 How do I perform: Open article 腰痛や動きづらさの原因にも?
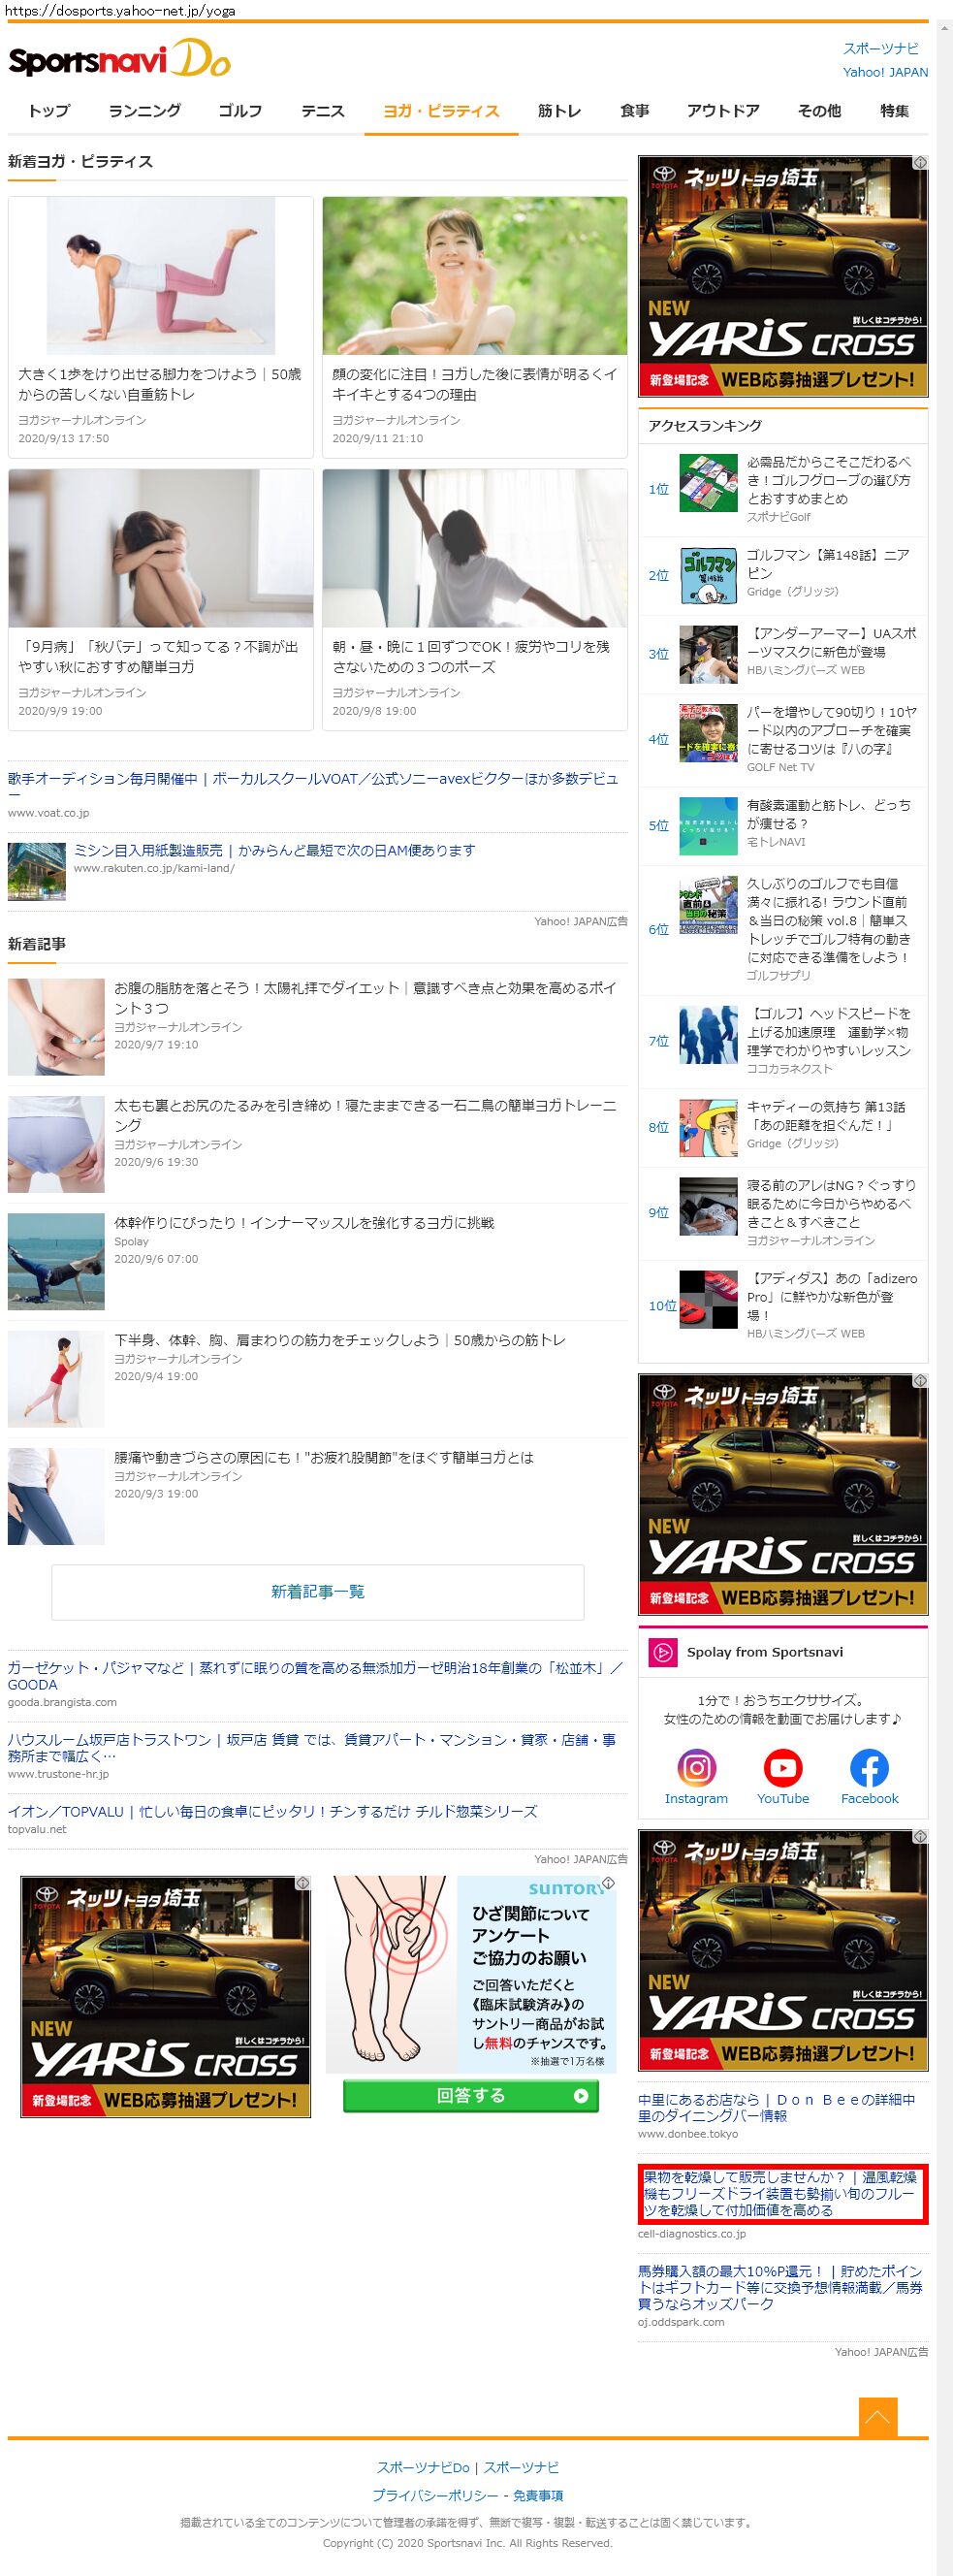324,1458
